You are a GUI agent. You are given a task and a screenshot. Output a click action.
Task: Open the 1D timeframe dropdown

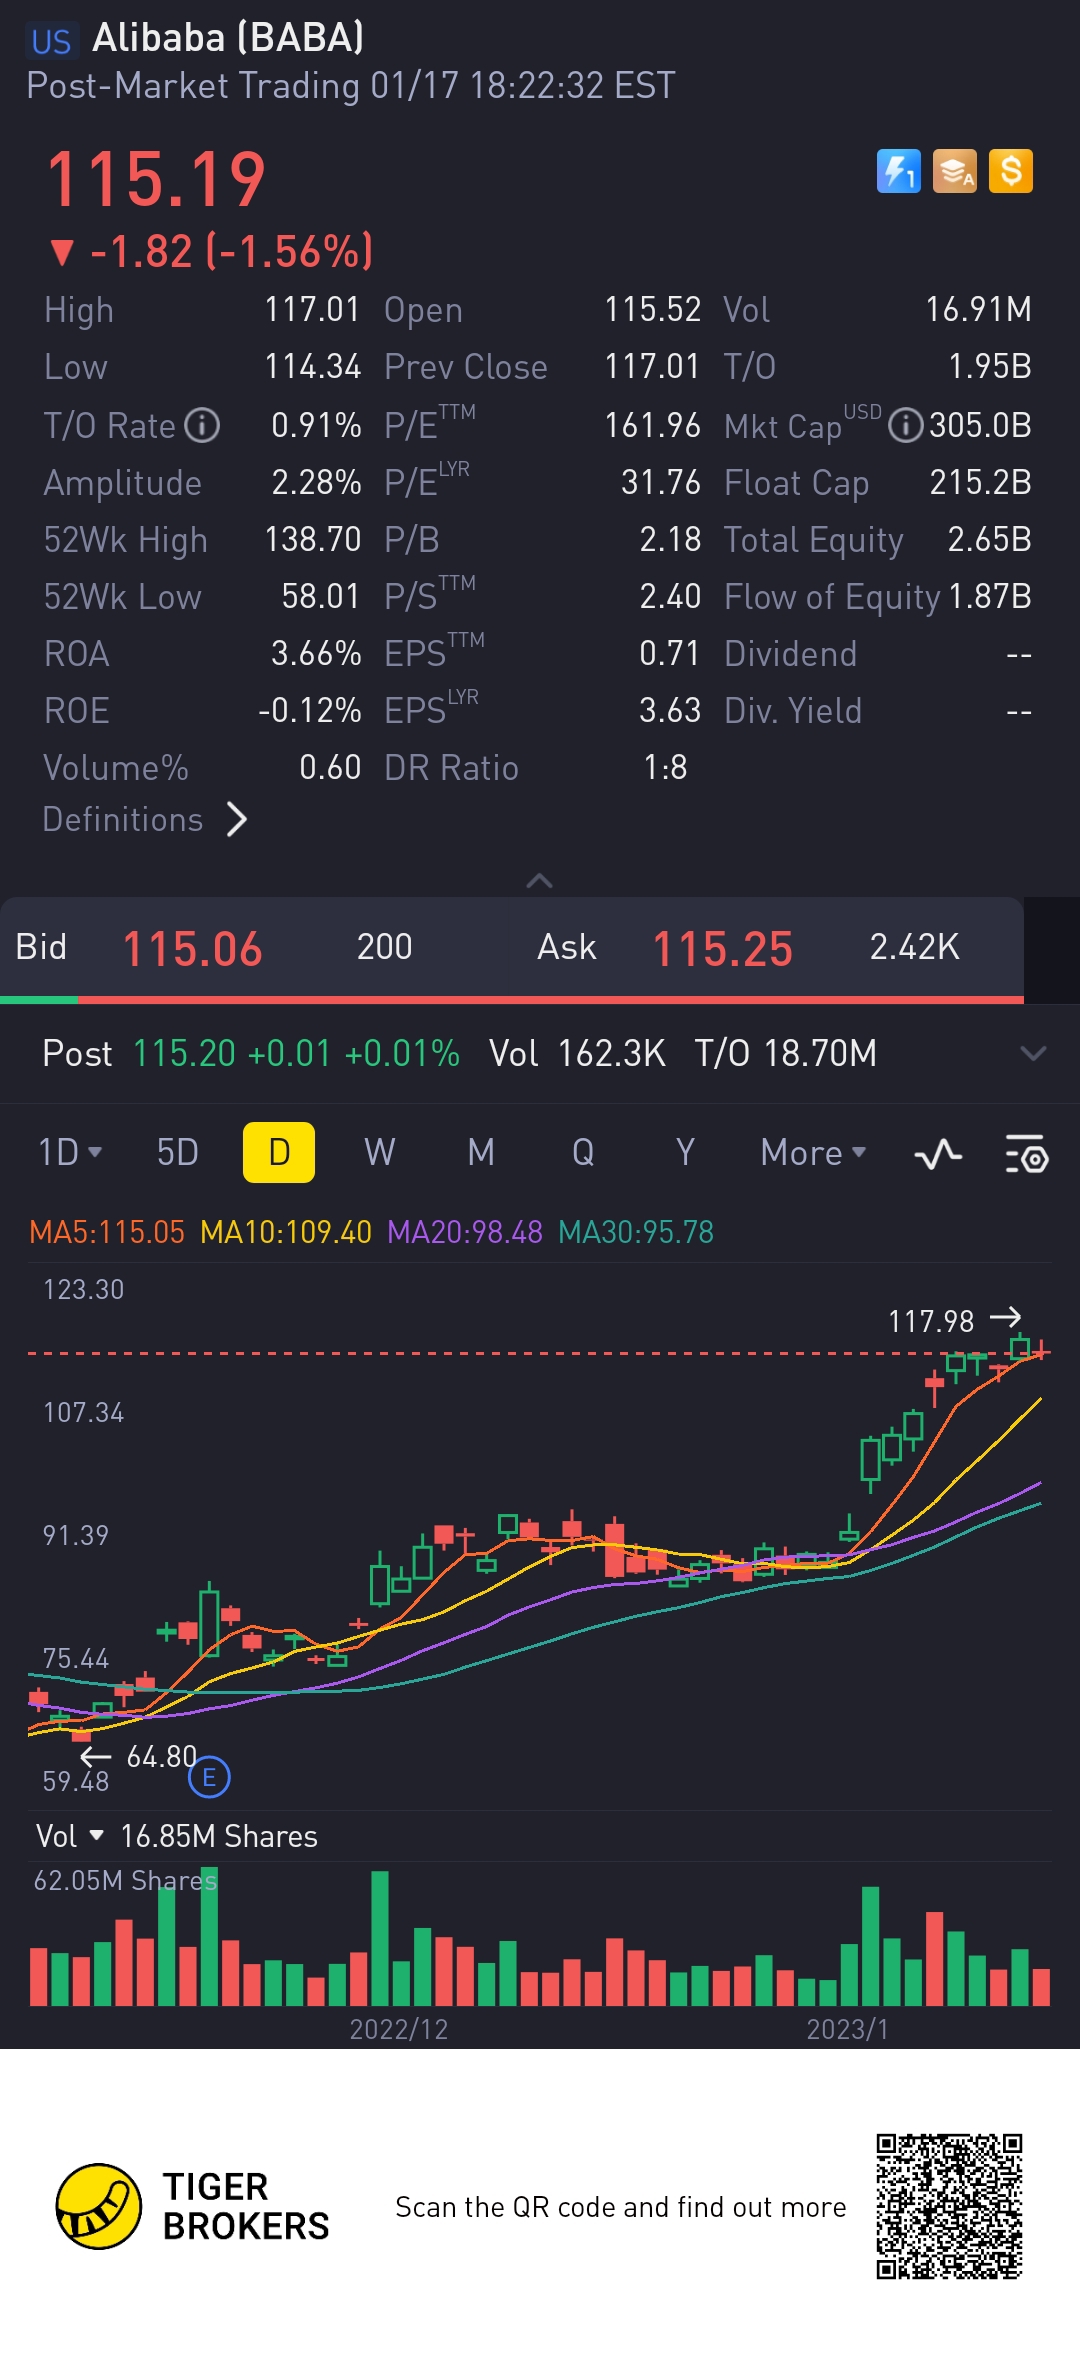tap(70, 1152)
